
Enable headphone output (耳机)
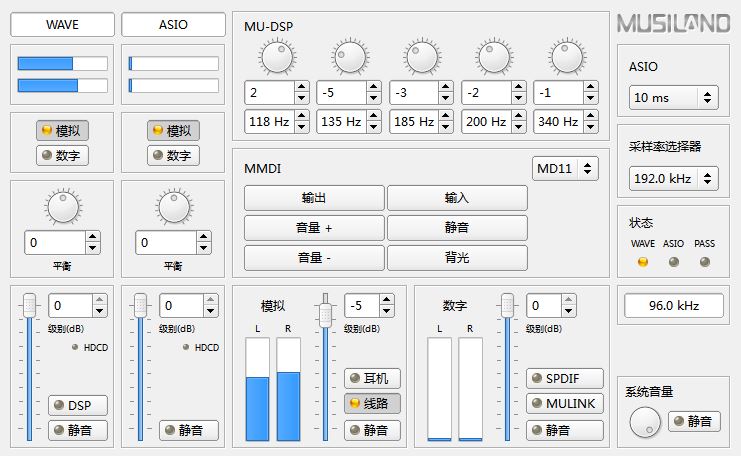point(372,378)
